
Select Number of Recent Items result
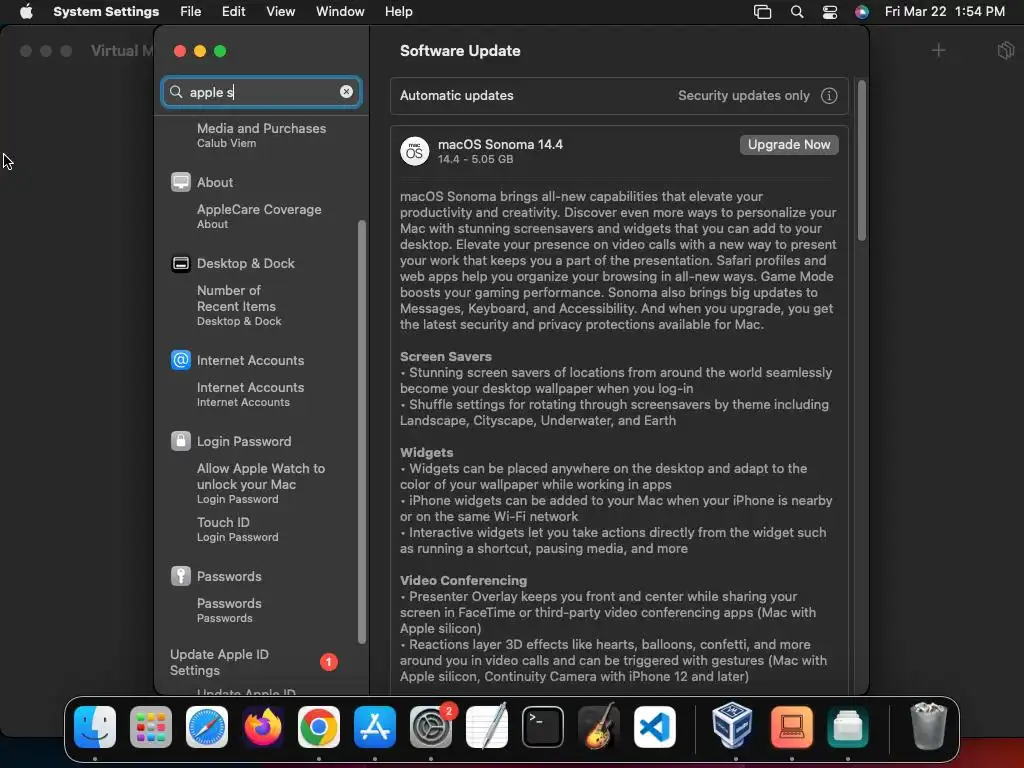click(239, 305)
